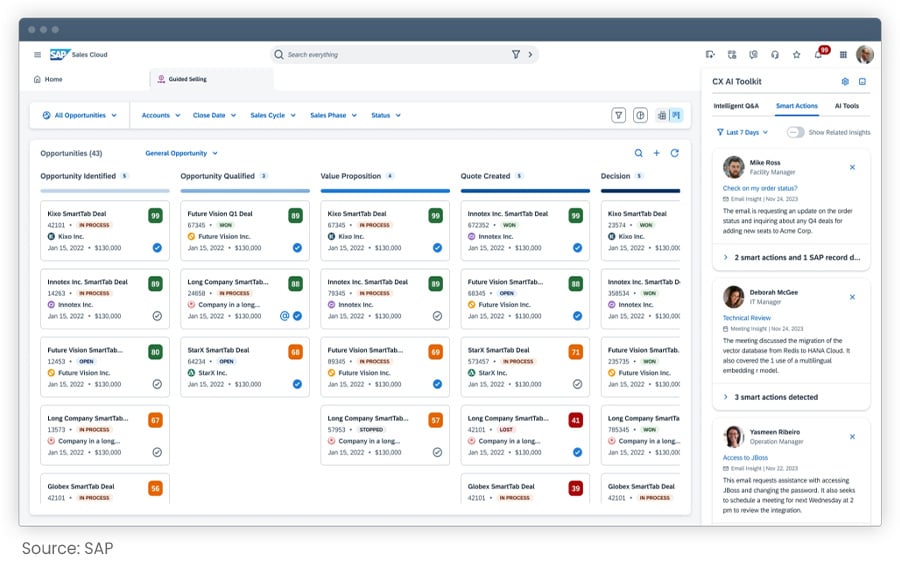Toggle check mark on Future Vision deal 12453
The height and width of the screenshot is (574, 900).
(x=157, y=384)
